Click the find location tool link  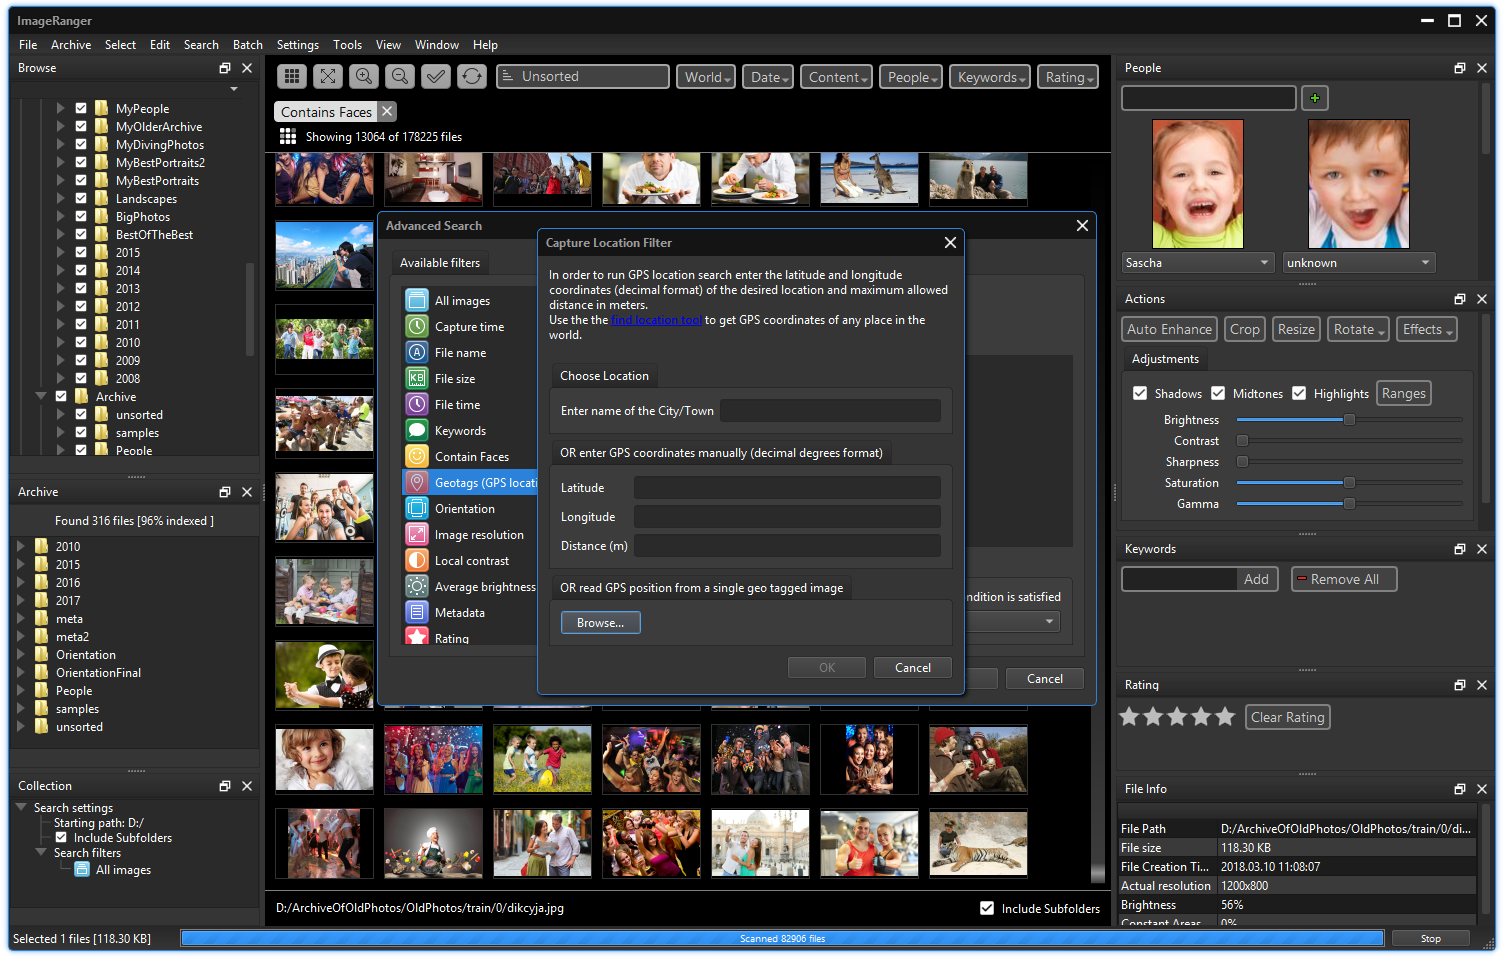(x=656, y=320)
